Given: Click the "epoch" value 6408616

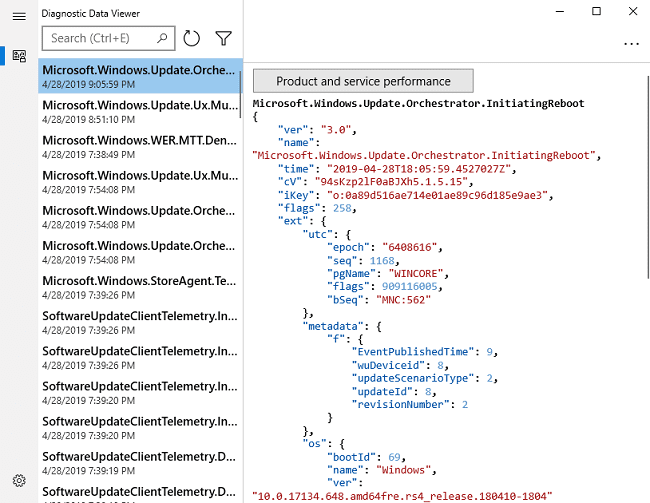Looking at the screenshot, I should (x=410, y=247).
